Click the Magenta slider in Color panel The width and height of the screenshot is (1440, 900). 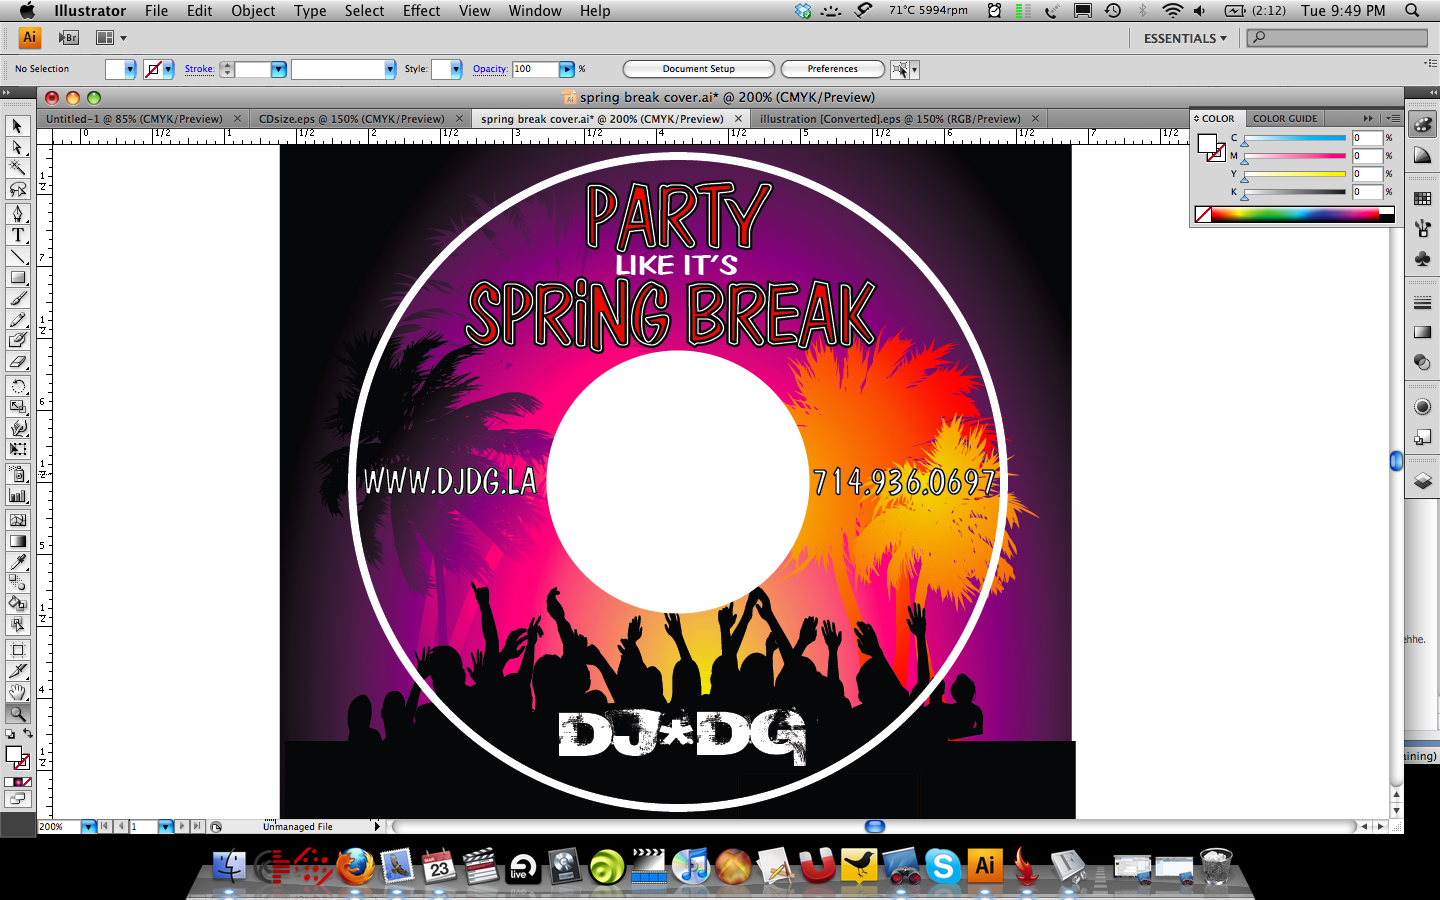pyautogui.click(x=1294, y=156)
